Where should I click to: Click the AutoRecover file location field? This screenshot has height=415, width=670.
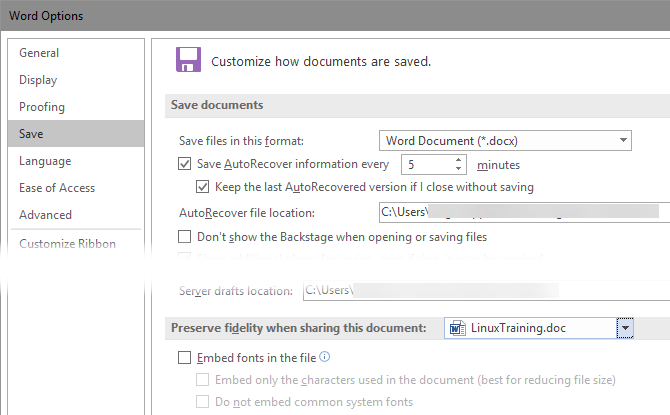tap(520, 212)
